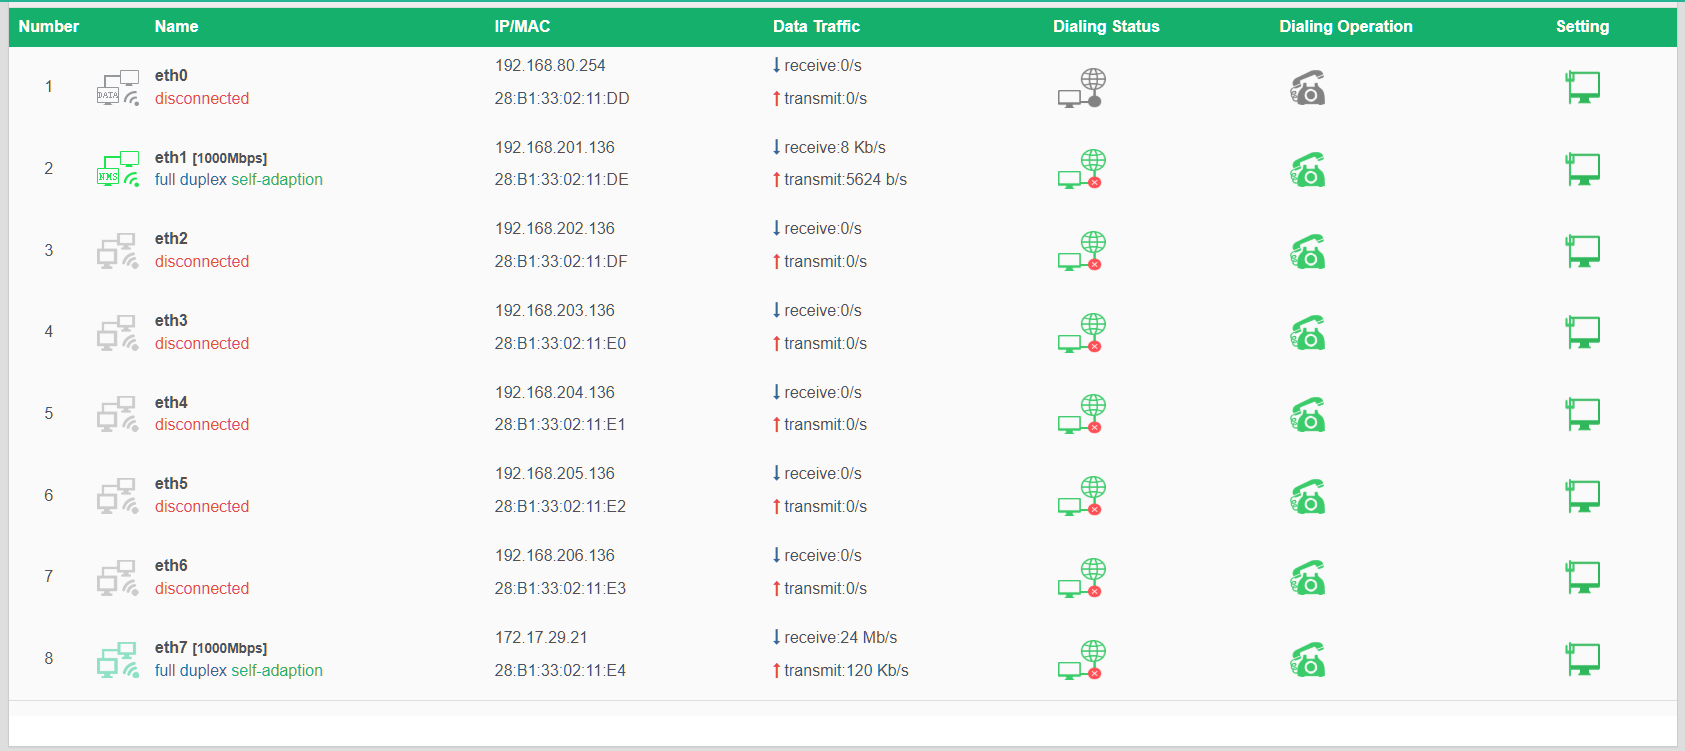Open the setting monitor icon for eth1
The height and width of the screenshot is (751, 1685).
point(1582,169)
